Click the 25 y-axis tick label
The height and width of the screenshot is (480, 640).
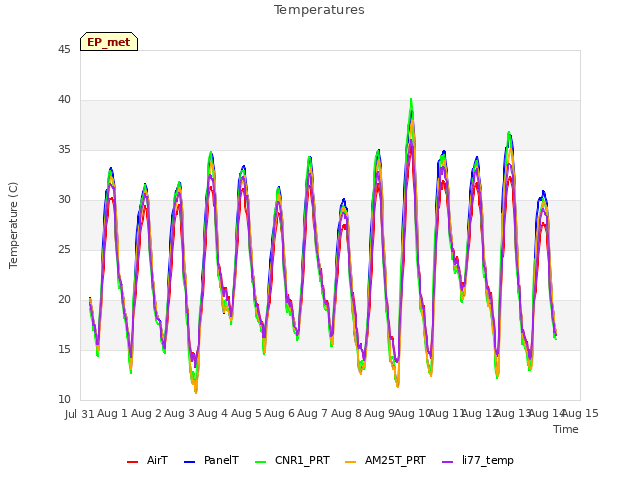point(64,250)
